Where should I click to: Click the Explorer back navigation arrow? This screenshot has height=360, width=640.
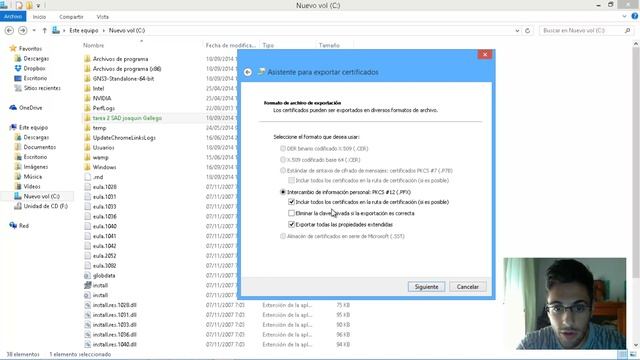coord(9,31)
